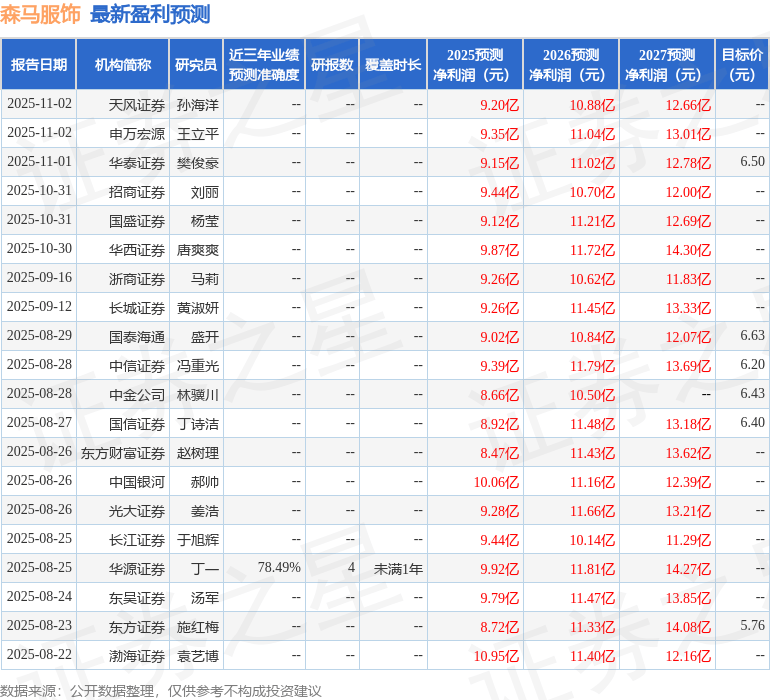The height and width of the screenshot is (700, 770).
Task: Click the 数据来源 disclaimer footer text
Action: [161, 690]
